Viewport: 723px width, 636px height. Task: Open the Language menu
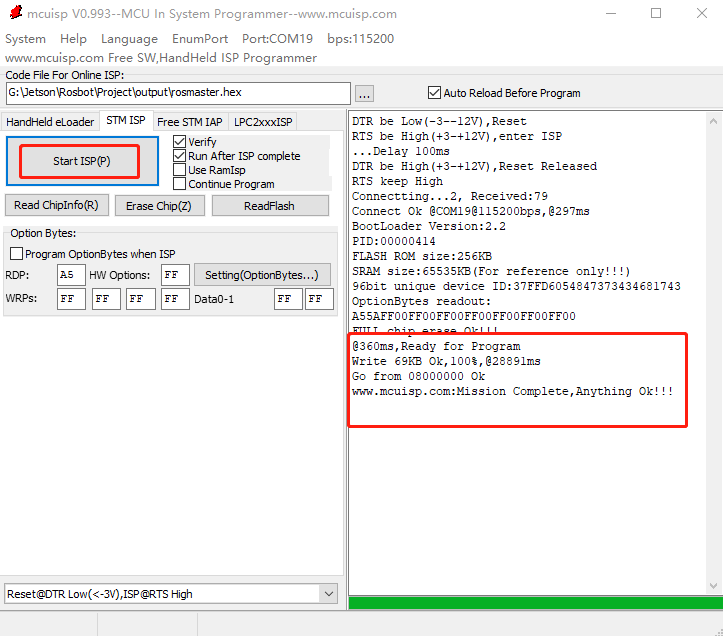pyautogui.click(x=129, y=39)
